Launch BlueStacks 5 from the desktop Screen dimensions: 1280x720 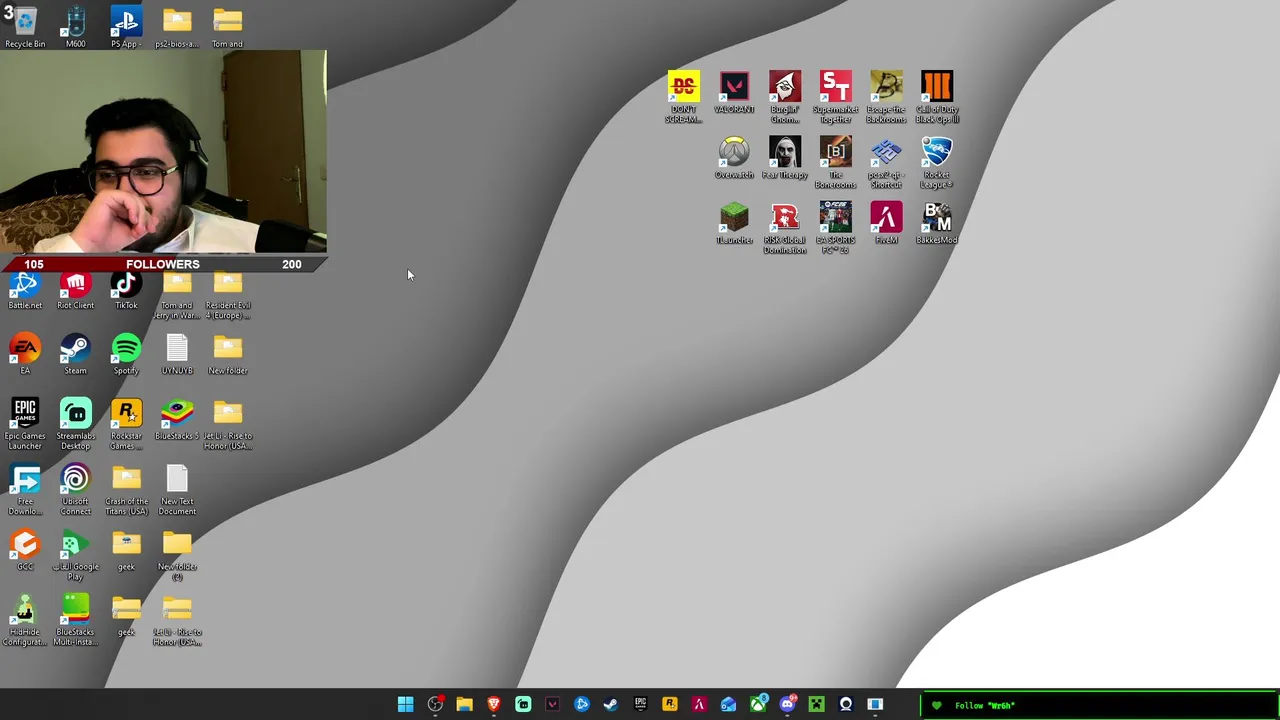coord(177,419)
